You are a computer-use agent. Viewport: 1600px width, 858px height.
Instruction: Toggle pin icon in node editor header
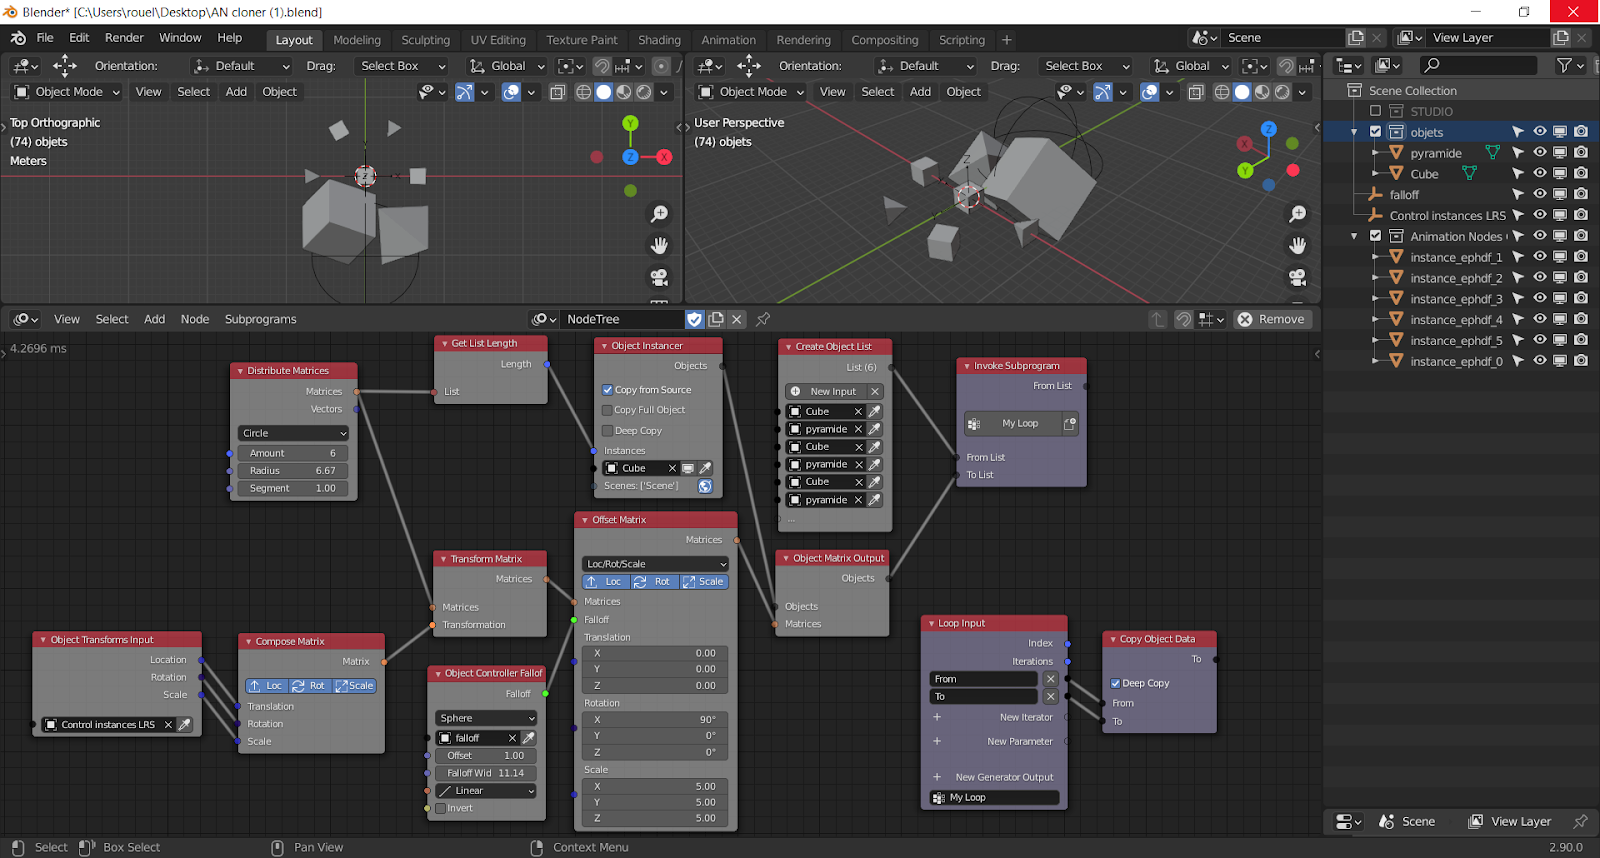[x=763, y=319]
